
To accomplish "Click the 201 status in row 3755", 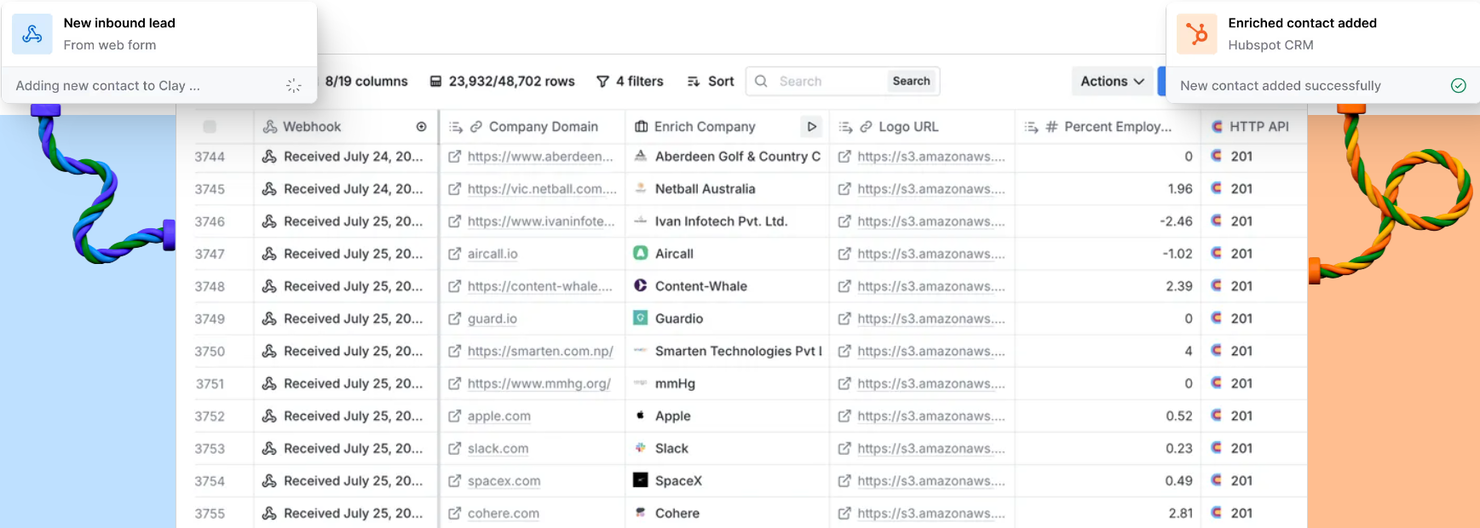I will pos(1241,513).
